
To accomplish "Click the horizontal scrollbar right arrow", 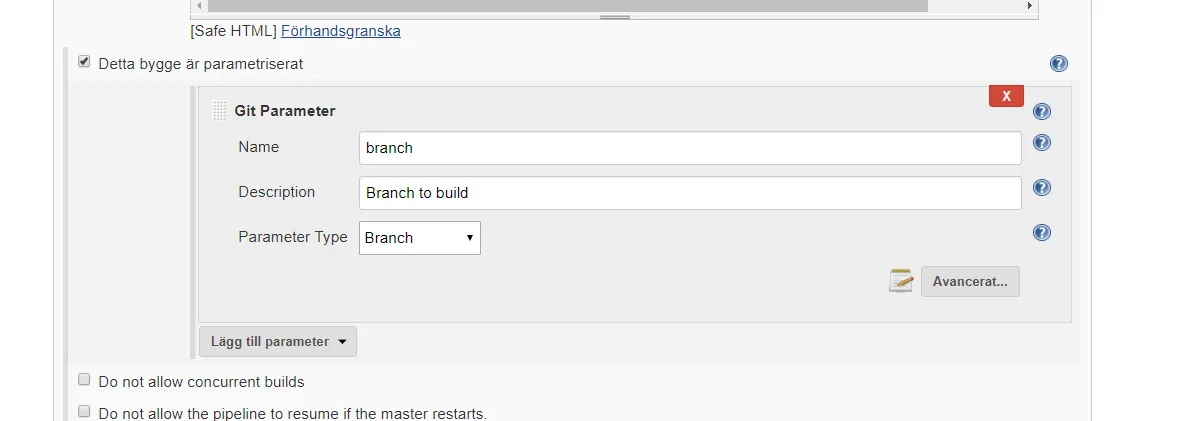I will 1030,6.
